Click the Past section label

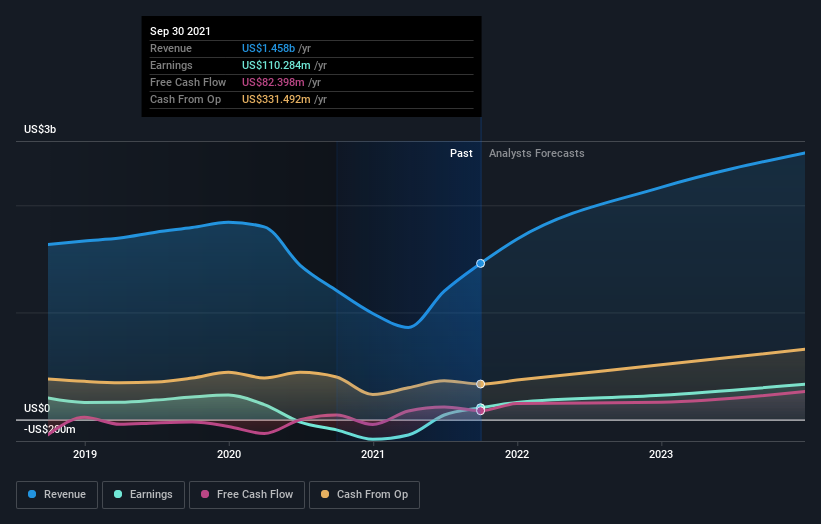(461, 153)
